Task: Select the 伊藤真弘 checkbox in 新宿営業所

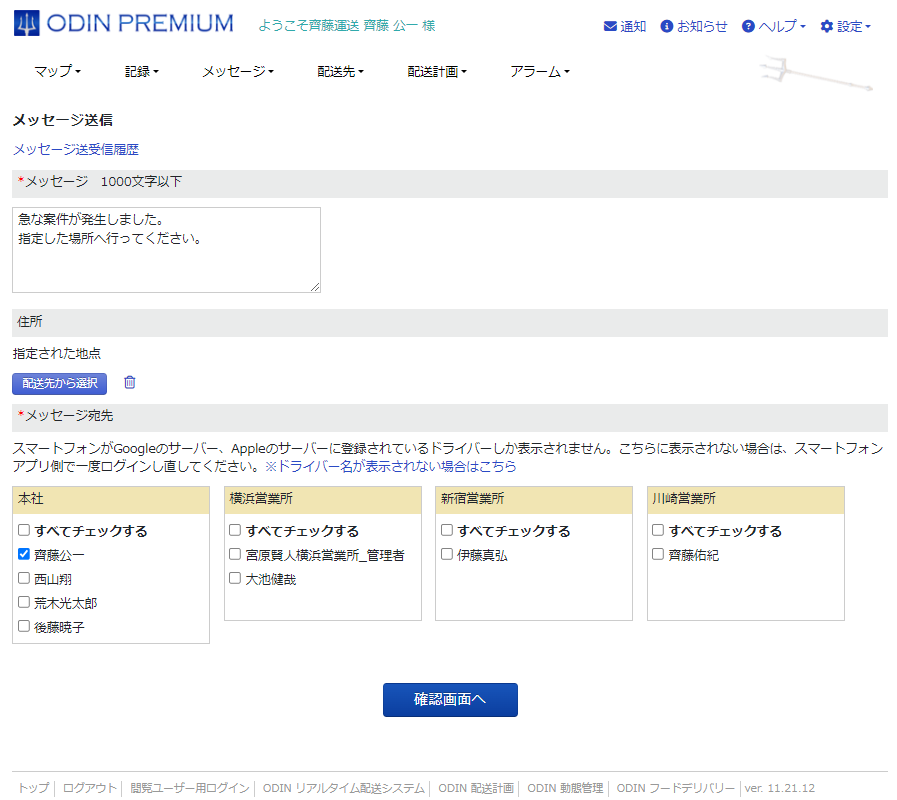Action: coord(447,554)
